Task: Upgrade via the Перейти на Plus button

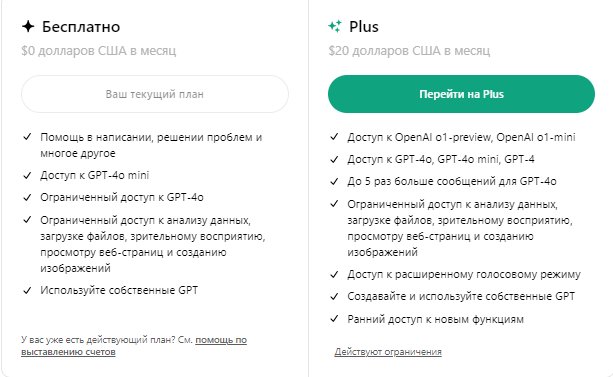Action: pos(461,94)
